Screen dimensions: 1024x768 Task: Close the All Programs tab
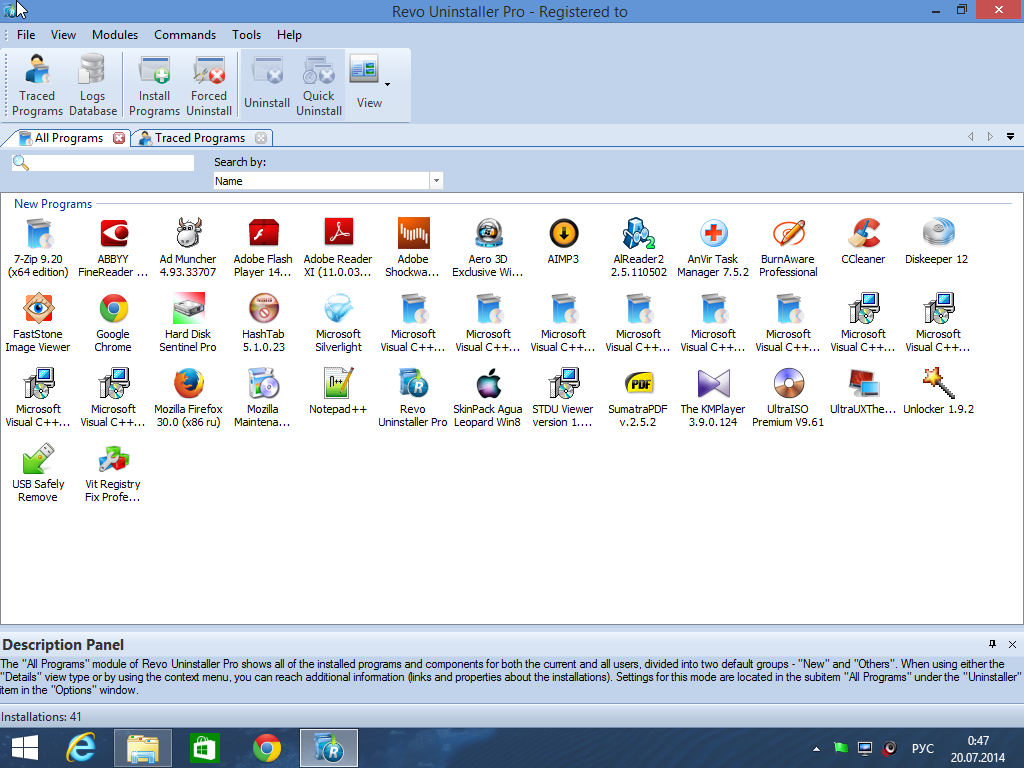tap(119, 138)
